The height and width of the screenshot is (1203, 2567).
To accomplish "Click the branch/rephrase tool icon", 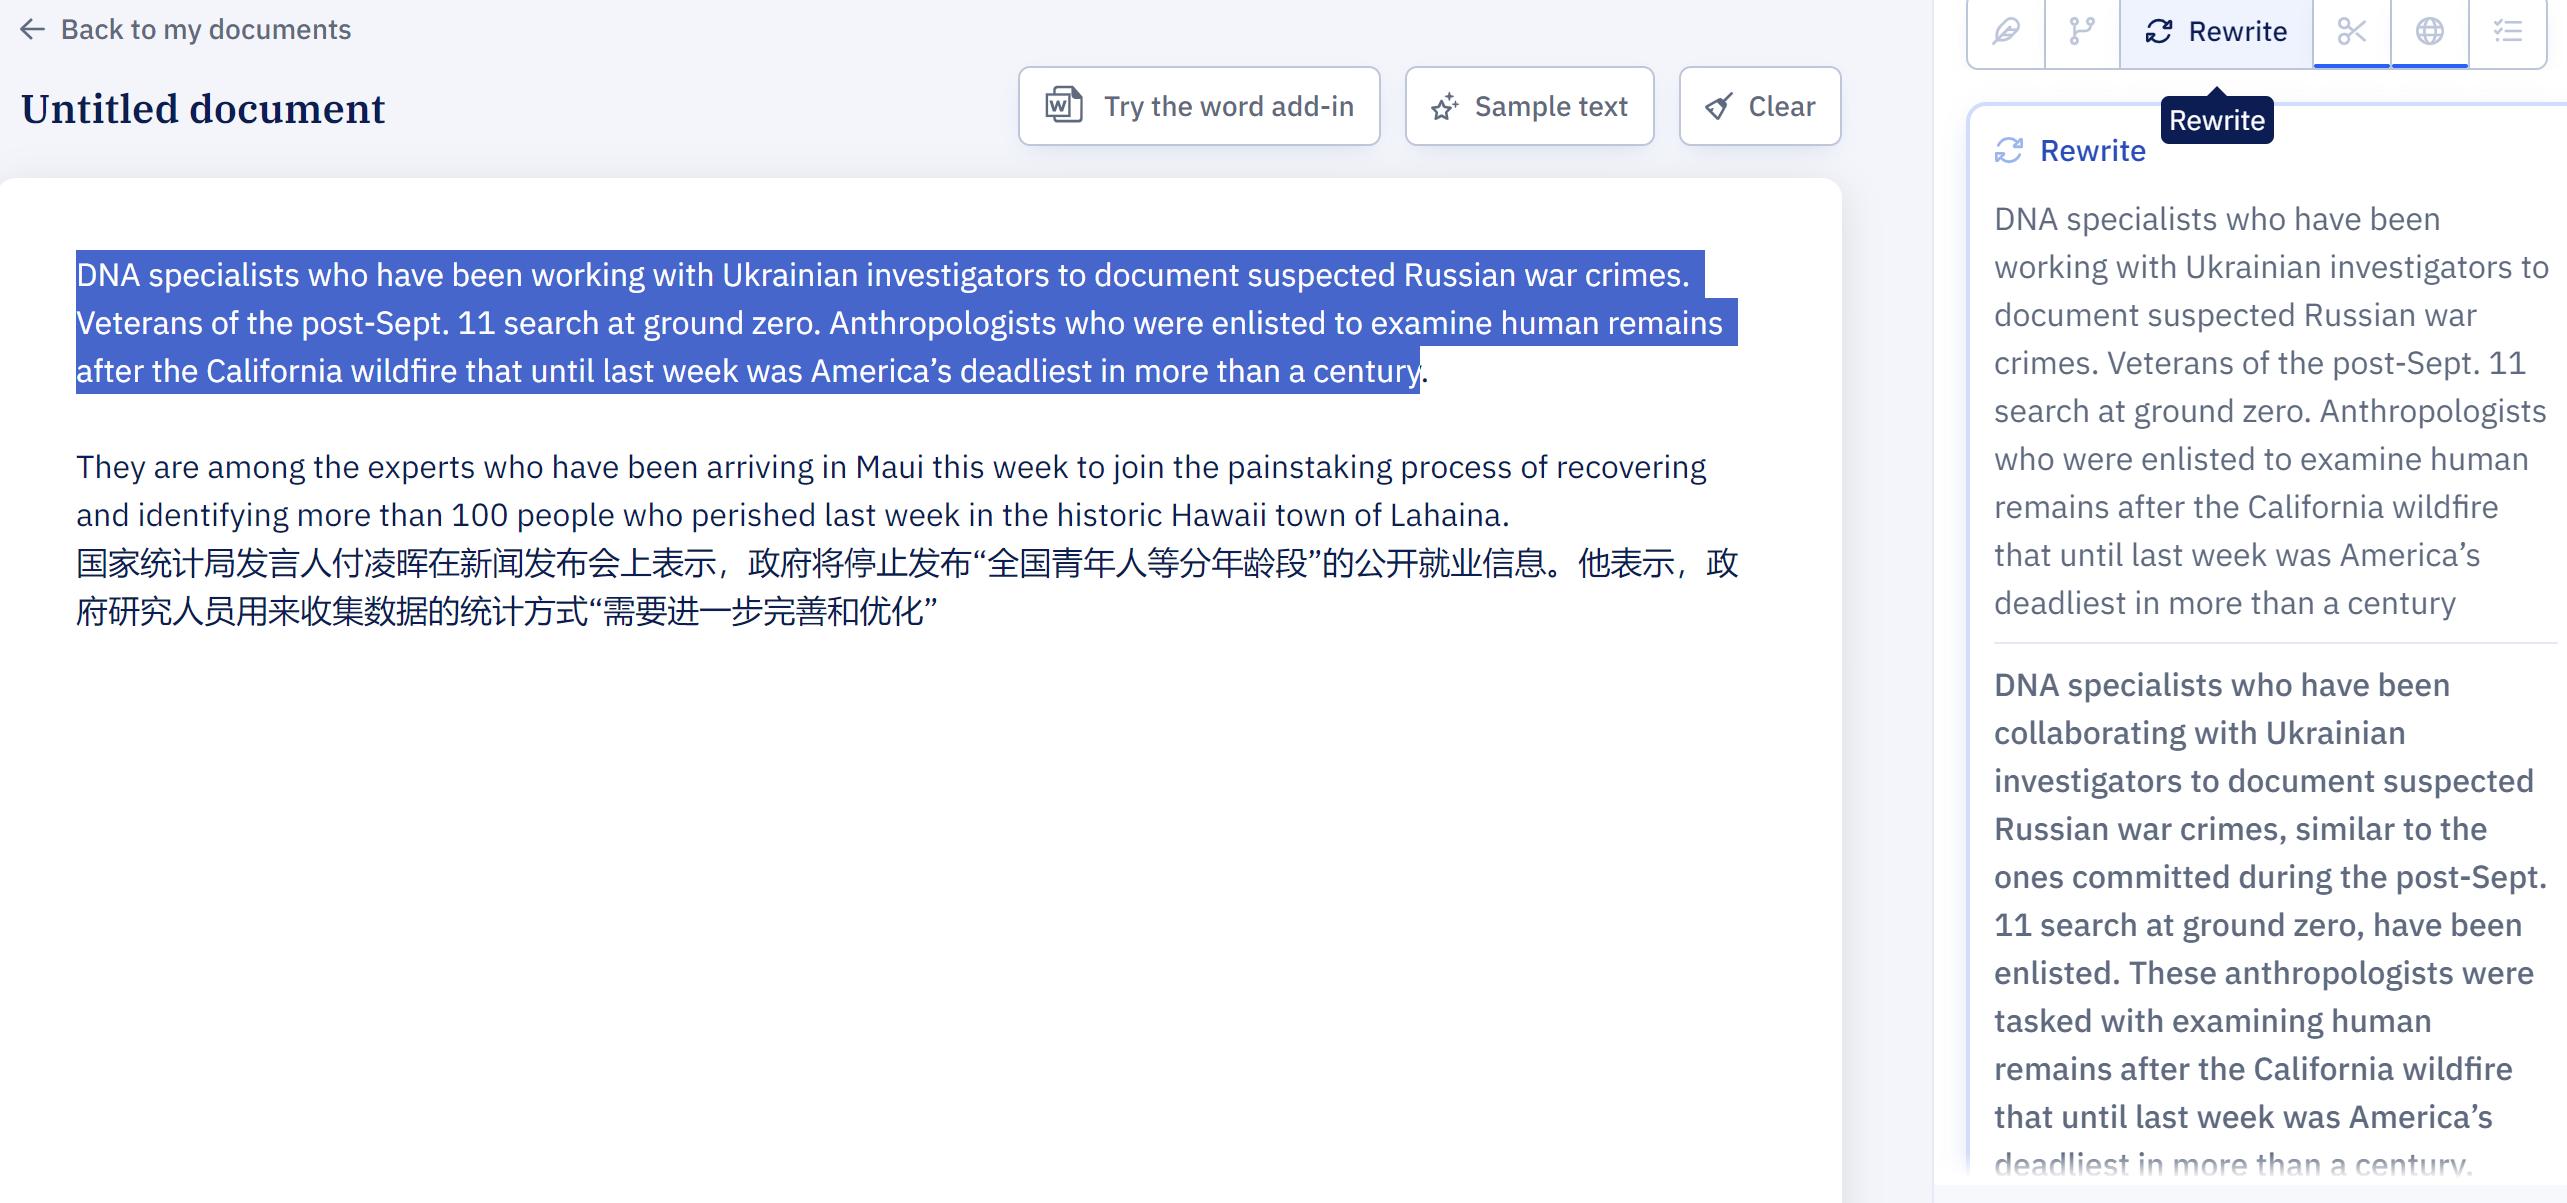I will pos(2082,29).
